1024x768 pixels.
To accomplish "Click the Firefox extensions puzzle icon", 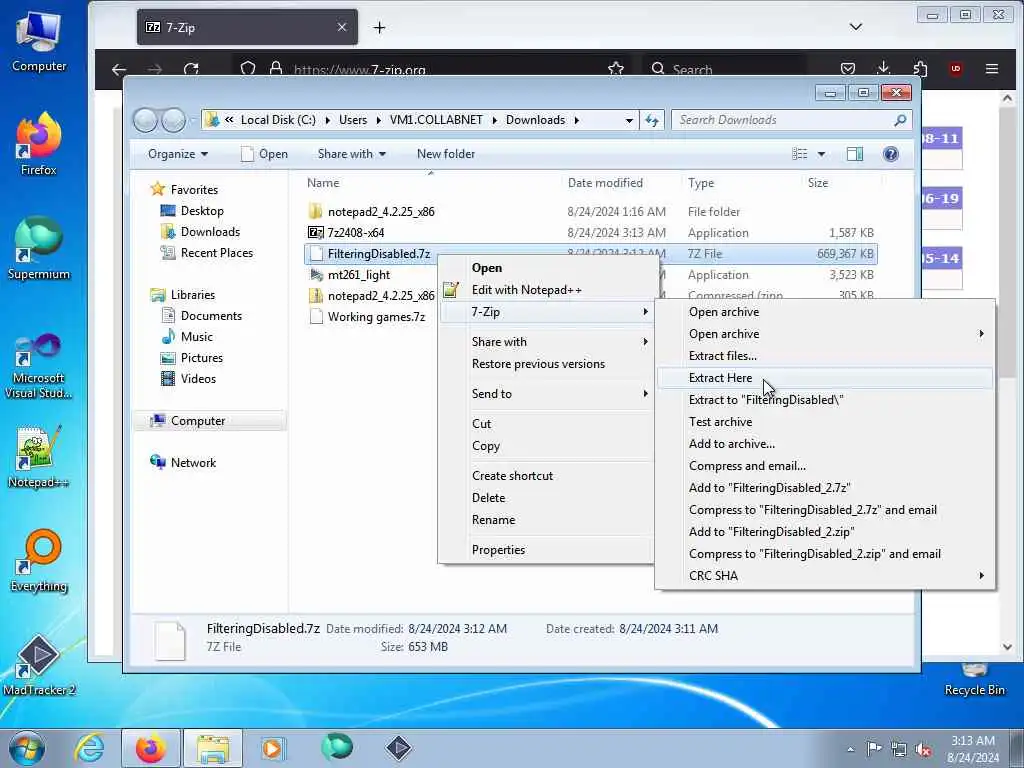I will point(920,69).
